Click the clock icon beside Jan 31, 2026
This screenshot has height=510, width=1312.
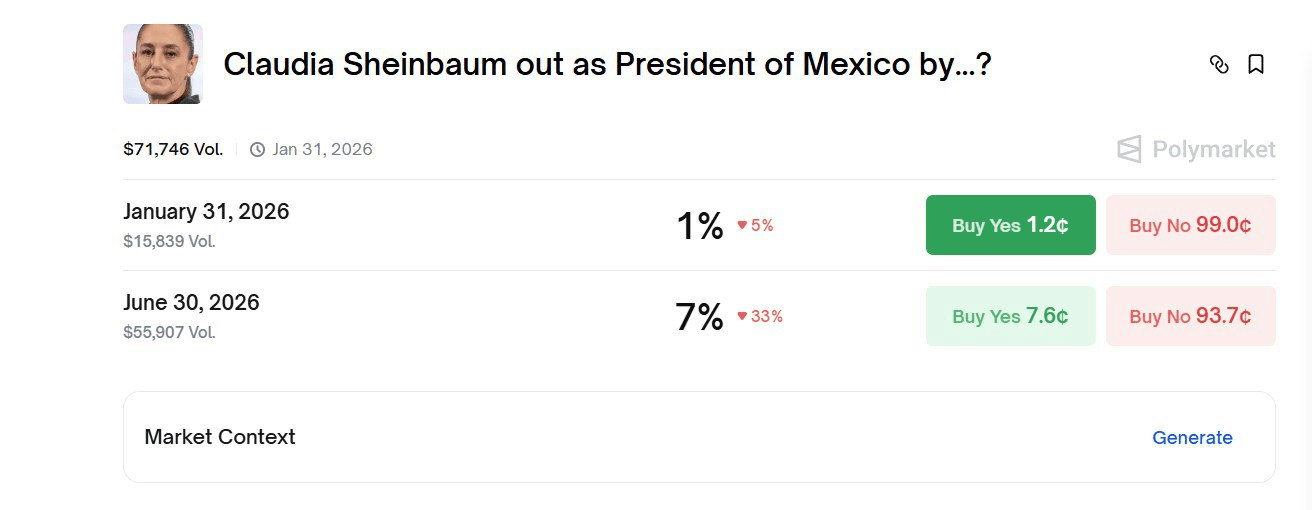coord(257,150)
